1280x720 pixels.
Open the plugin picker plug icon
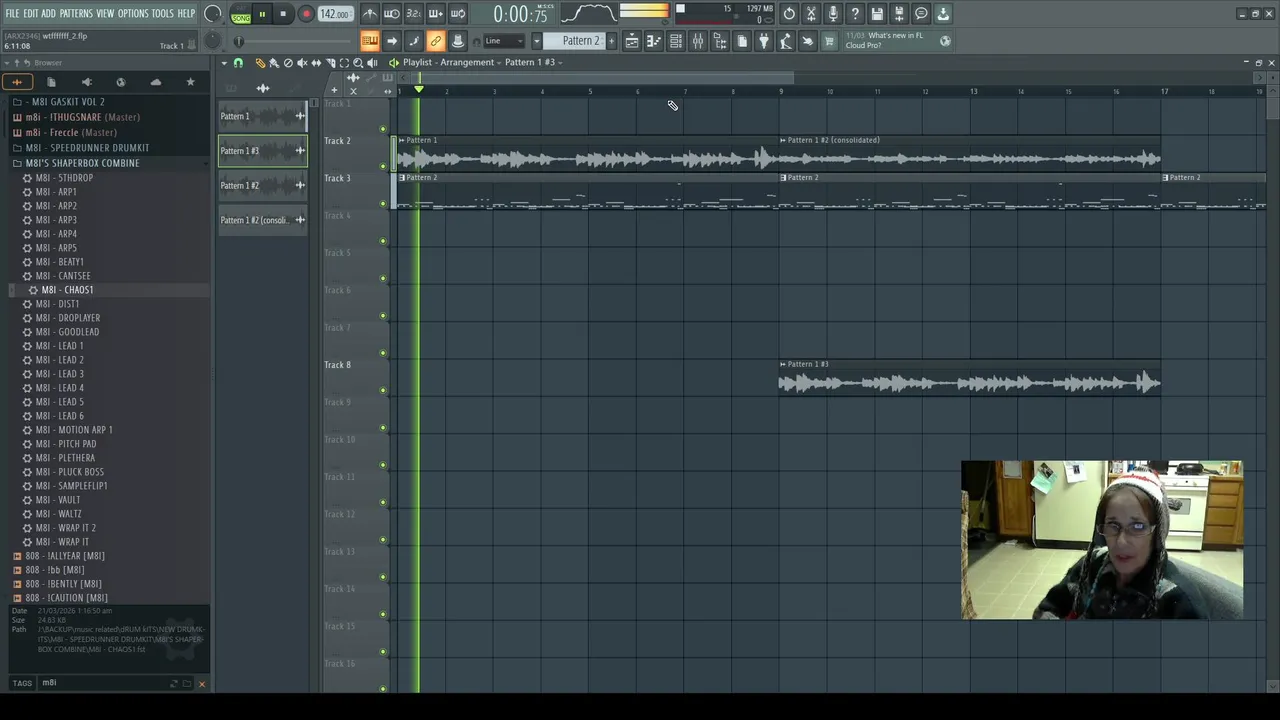pos(762,41)
